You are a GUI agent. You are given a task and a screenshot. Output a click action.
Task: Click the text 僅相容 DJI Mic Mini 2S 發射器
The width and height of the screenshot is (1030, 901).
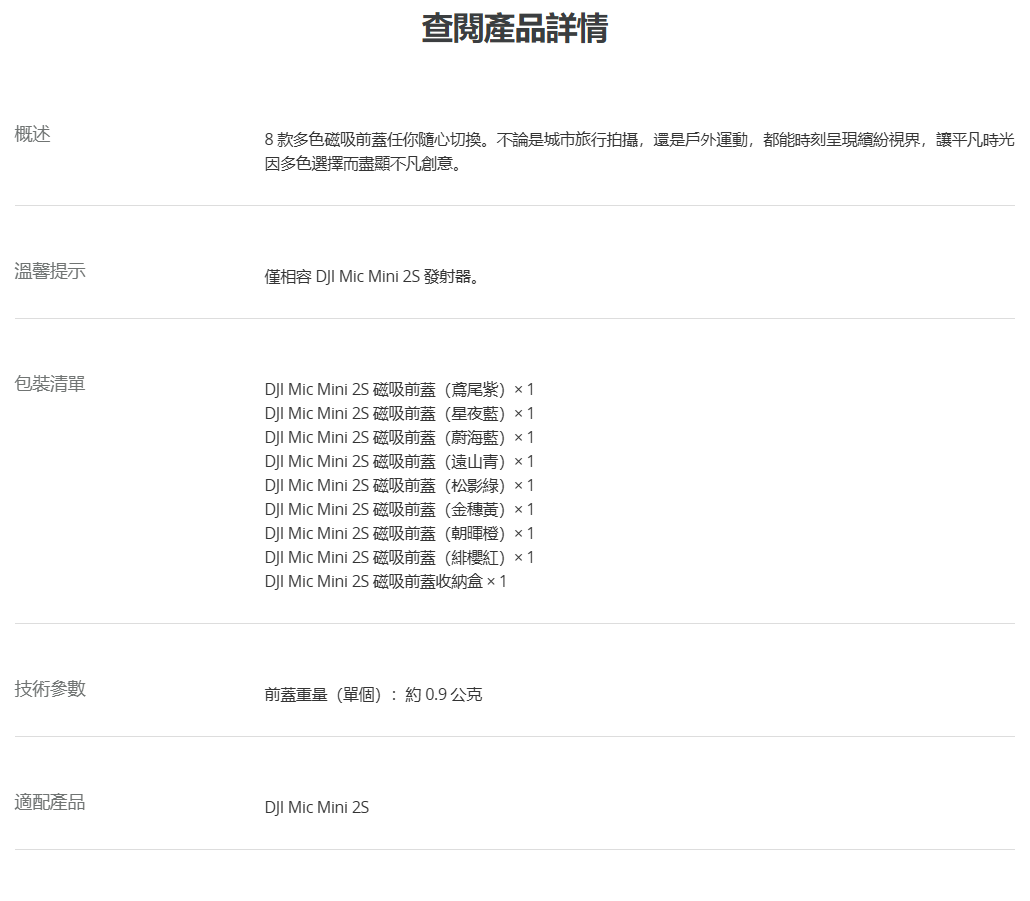[x=372, y=276]
